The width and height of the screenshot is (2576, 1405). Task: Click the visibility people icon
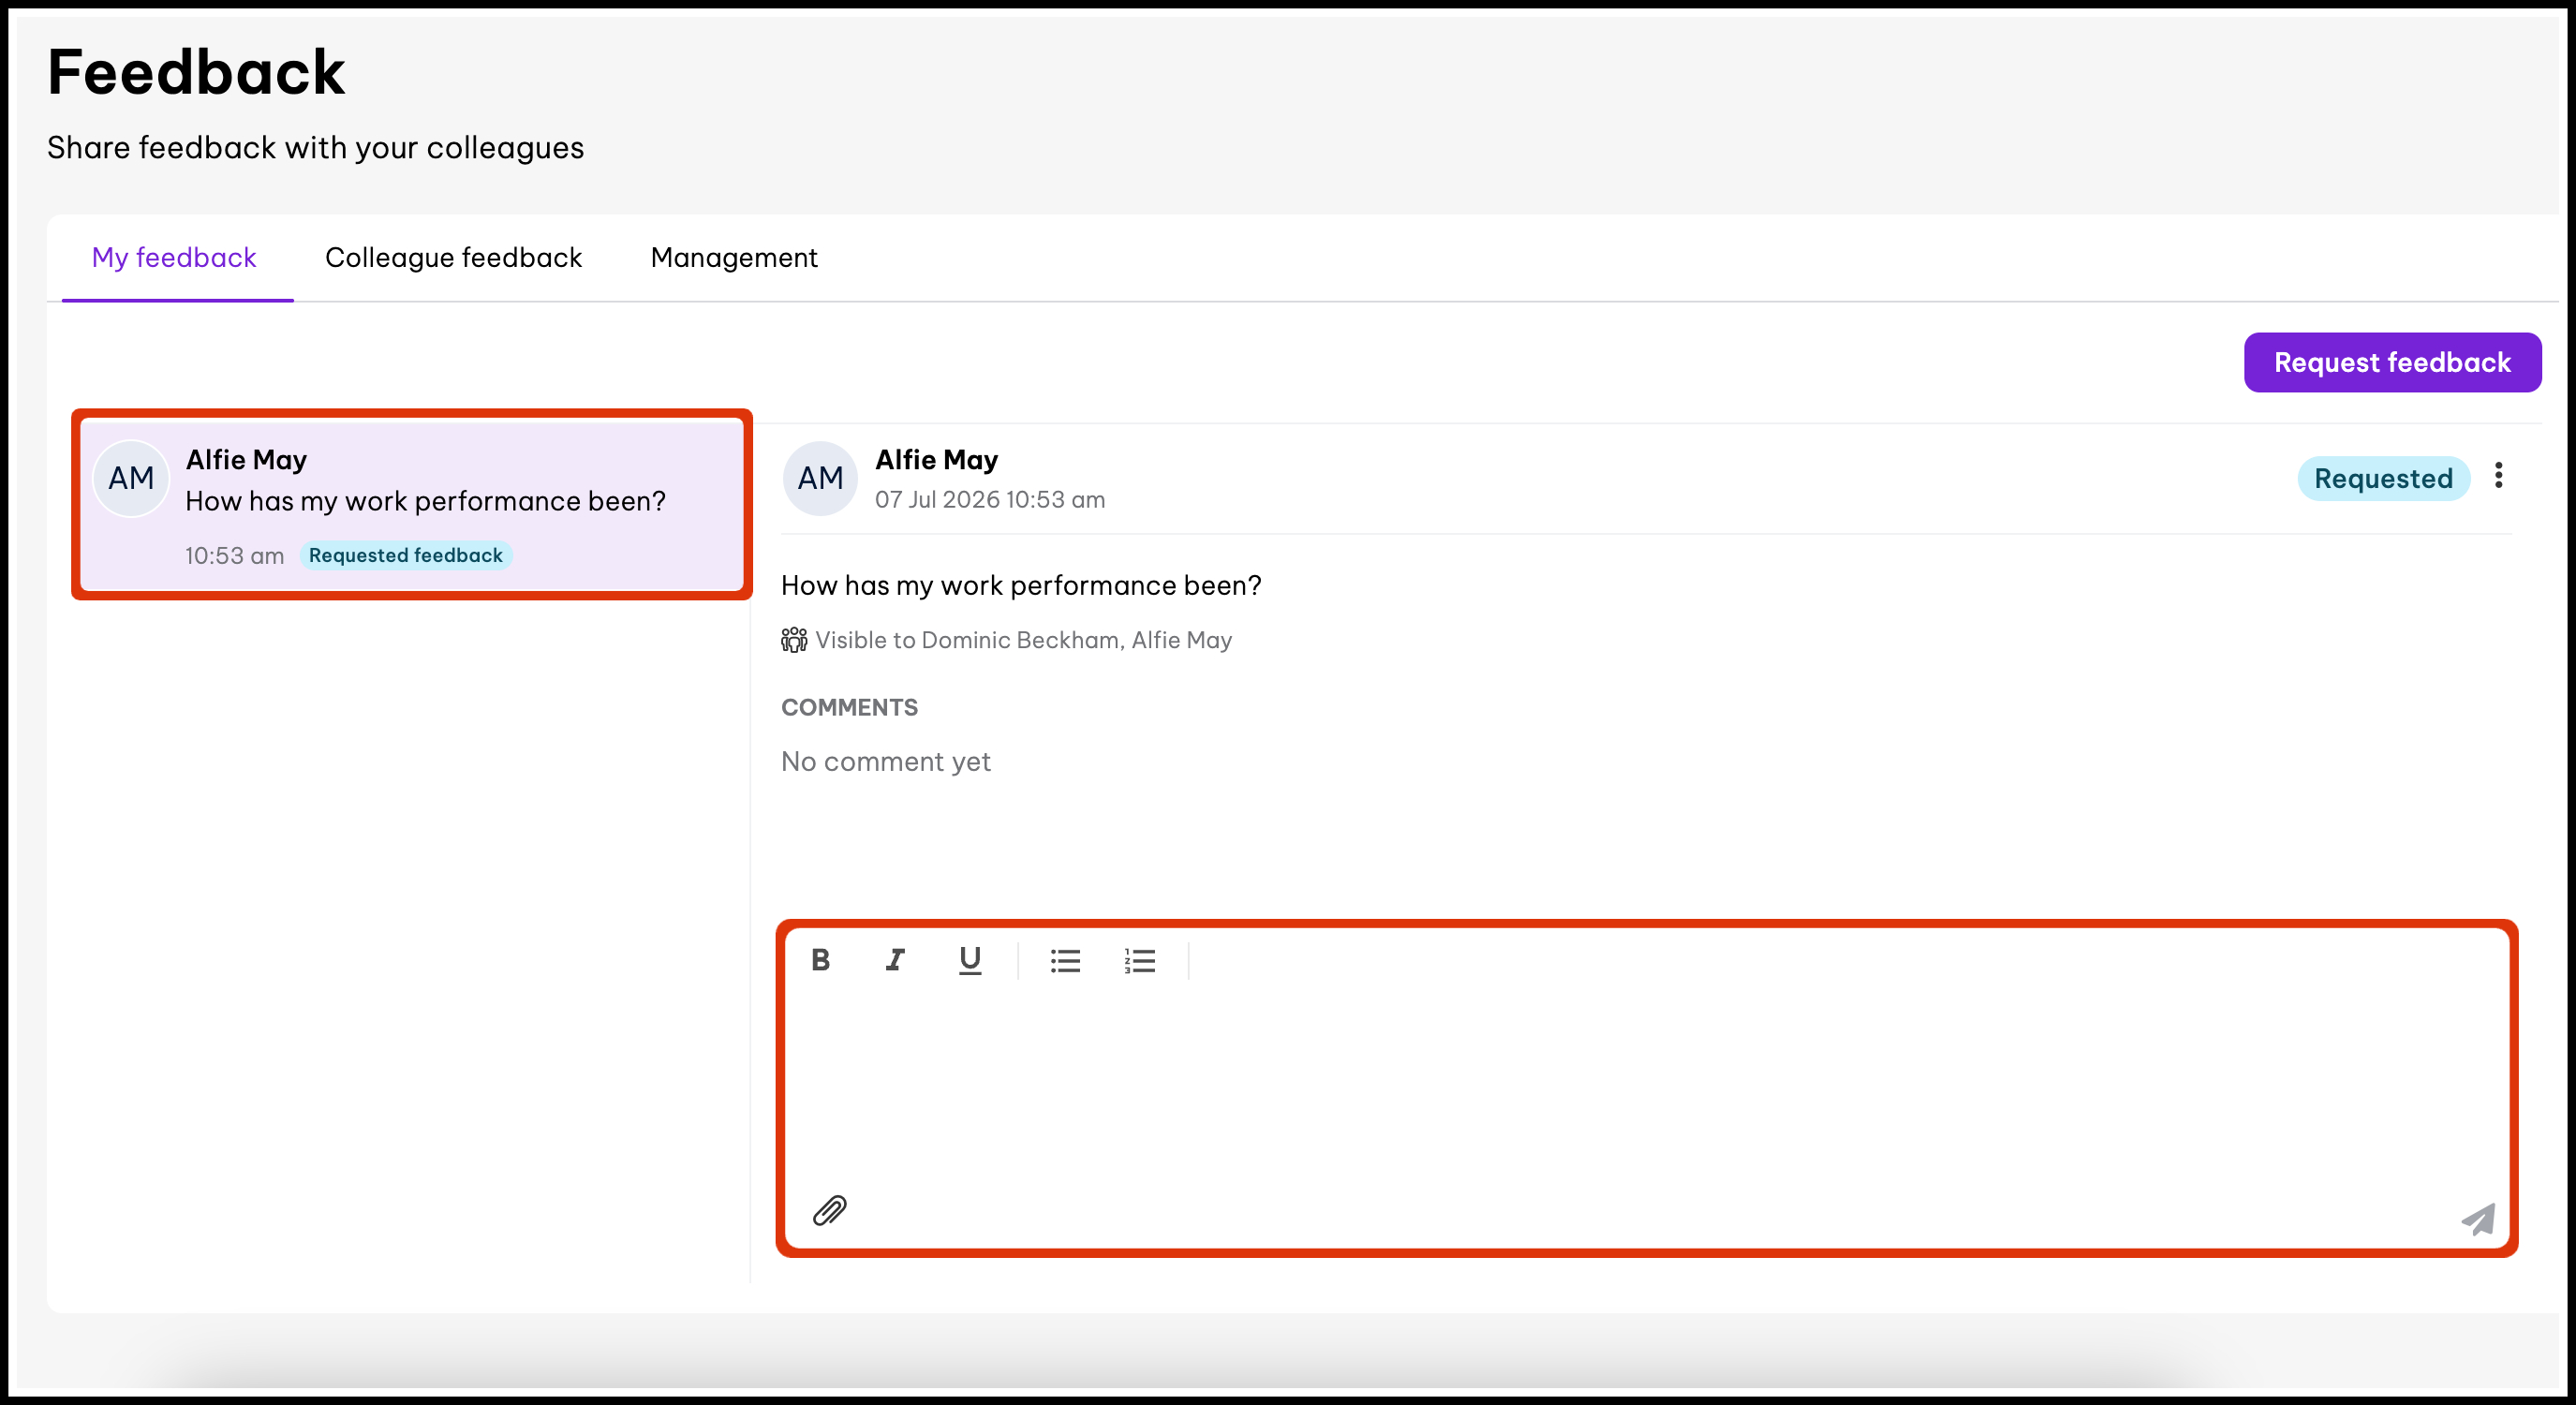click(794, 640)
